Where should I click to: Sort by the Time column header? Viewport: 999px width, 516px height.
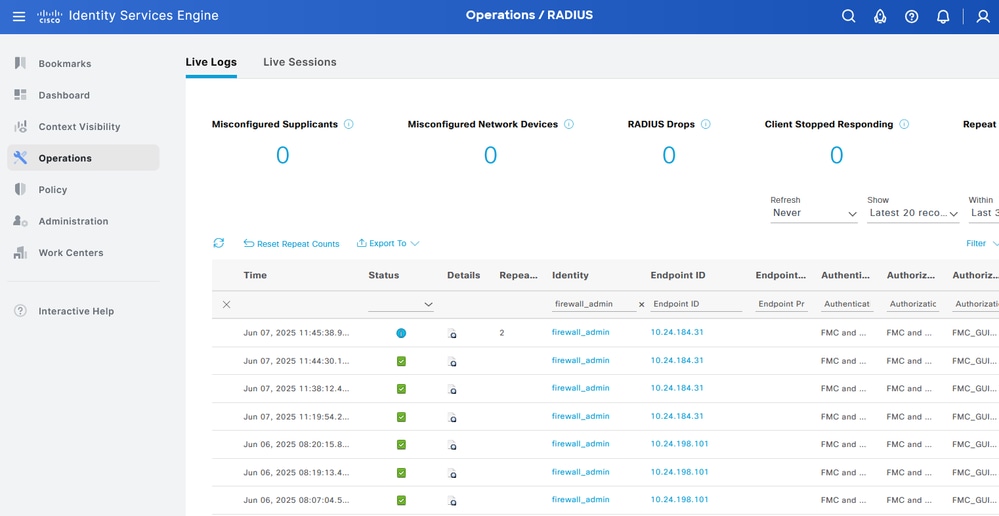pyautogui.click(x=255, y=275)
